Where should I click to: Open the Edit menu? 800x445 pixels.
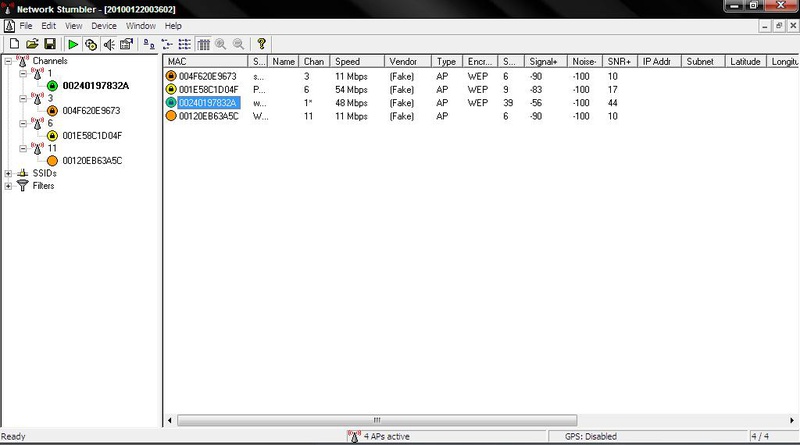[48, 26]
